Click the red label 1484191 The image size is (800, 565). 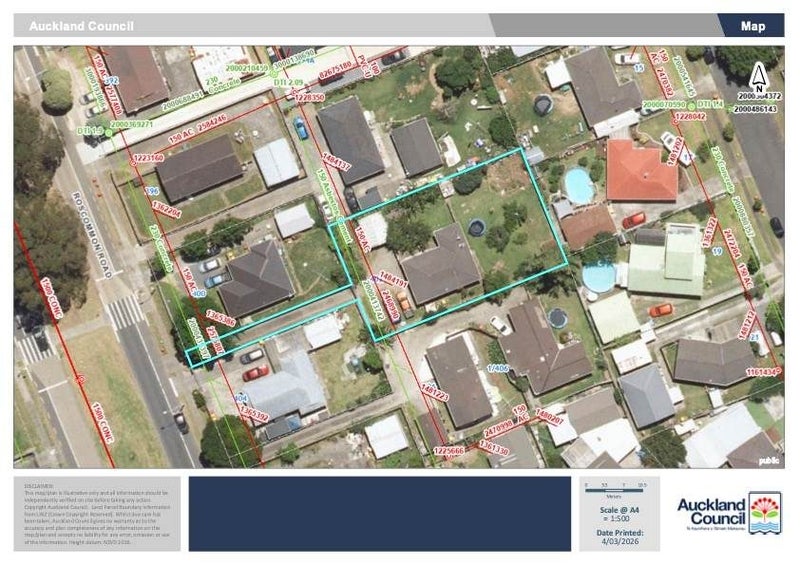(x=393, y=280)
